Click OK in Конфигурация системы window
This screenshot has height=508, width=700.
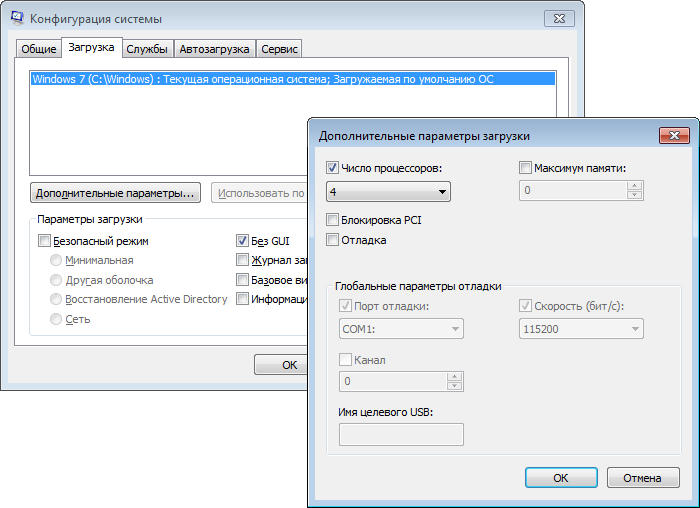pos(281,365)
